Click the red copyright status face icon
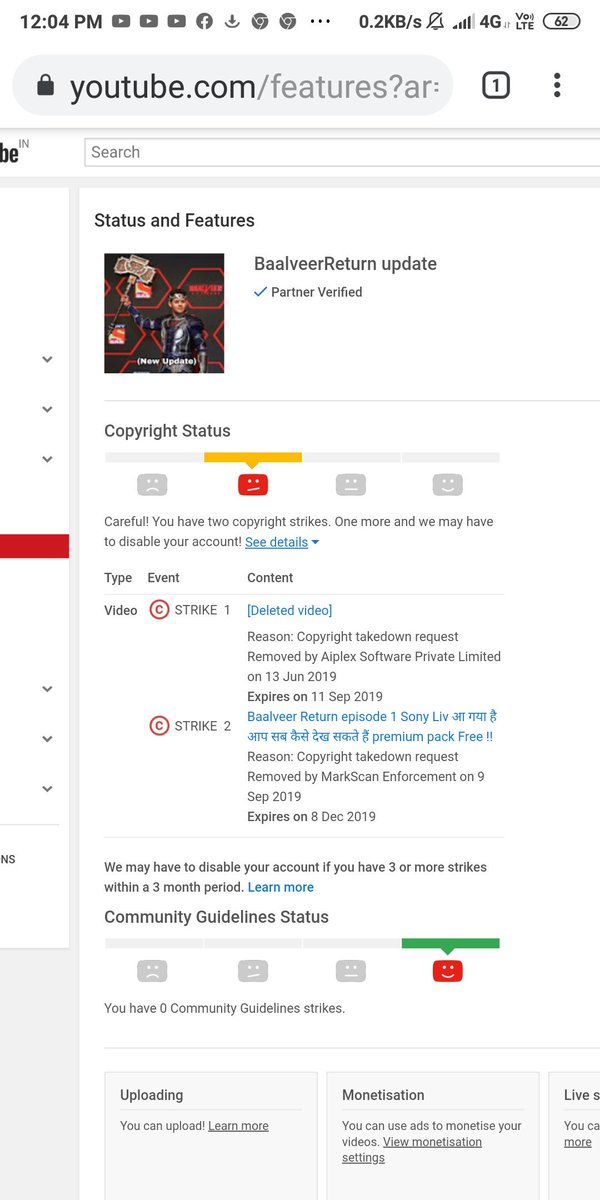600x1200 pixels. tap(253, 485)
